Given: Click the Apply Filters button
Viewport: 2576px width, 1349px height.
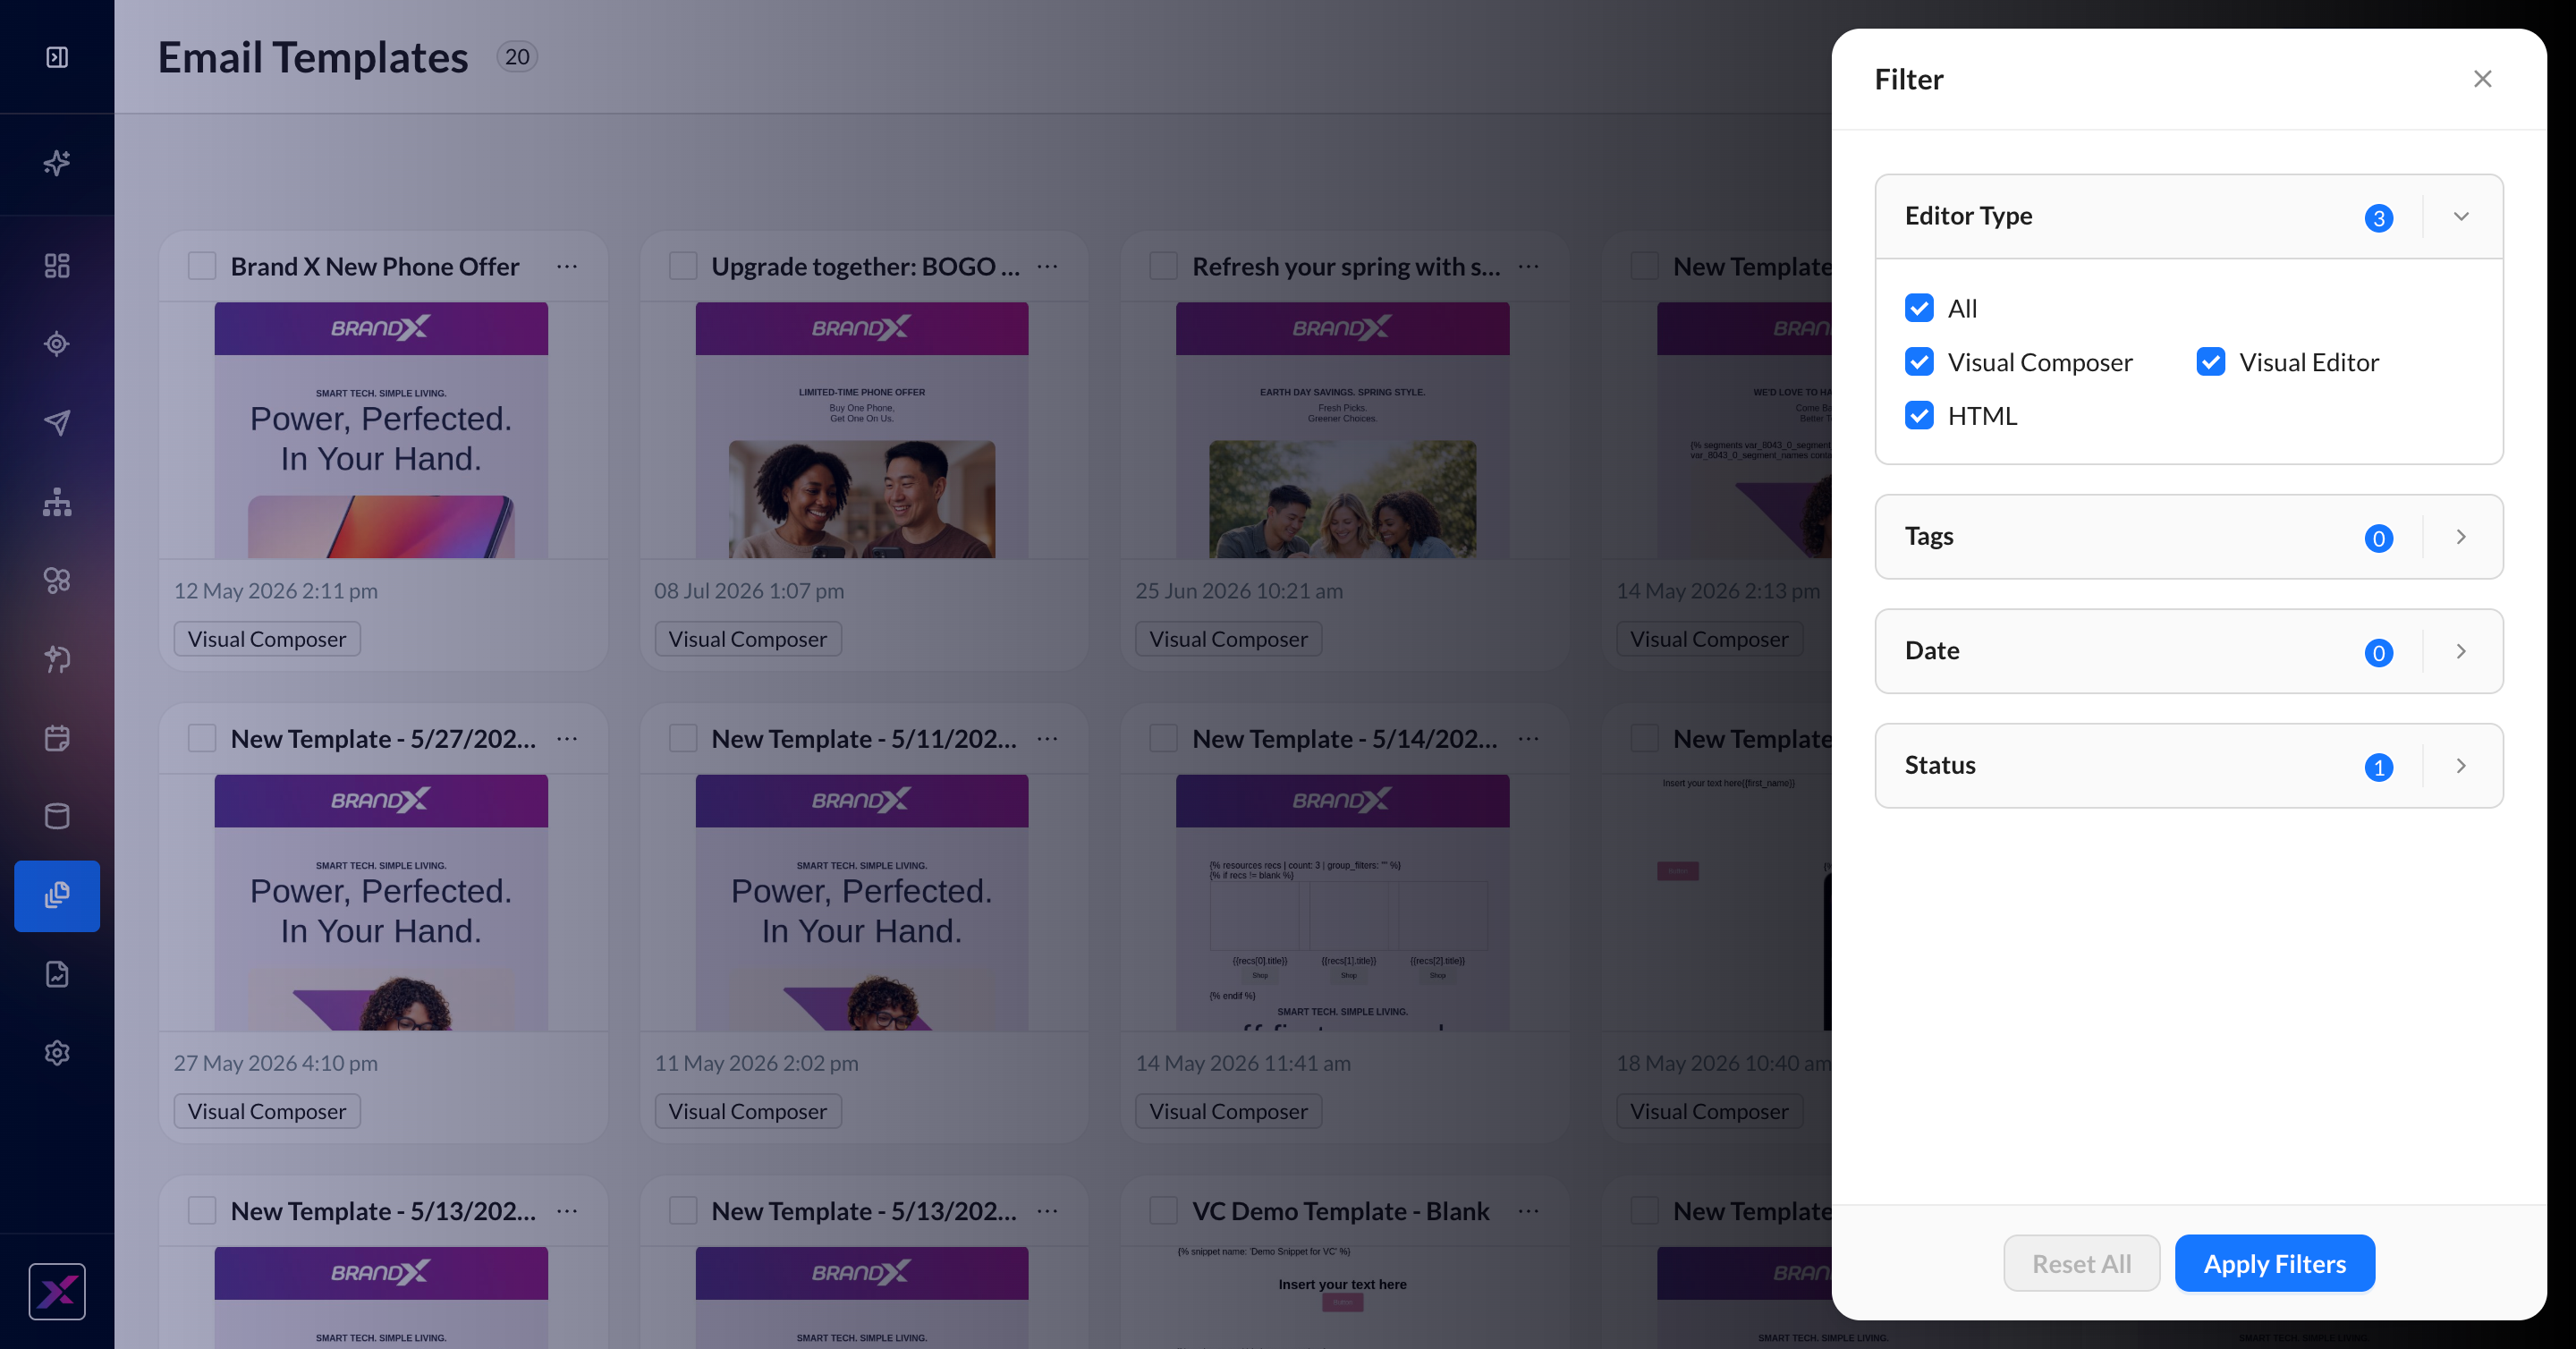Looking at the screenshot, I should [2274, 1263].
